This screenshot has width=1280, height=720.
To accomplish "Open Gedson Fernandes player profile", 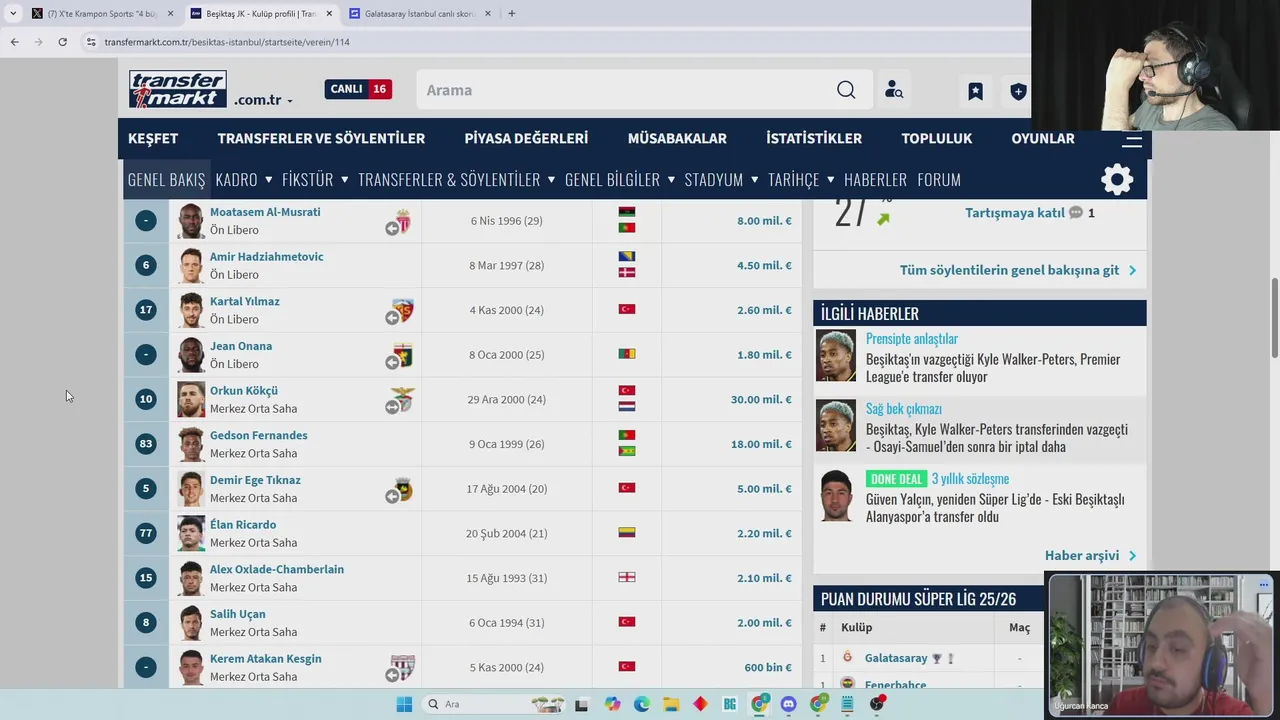I will click(x=258, y=436).
